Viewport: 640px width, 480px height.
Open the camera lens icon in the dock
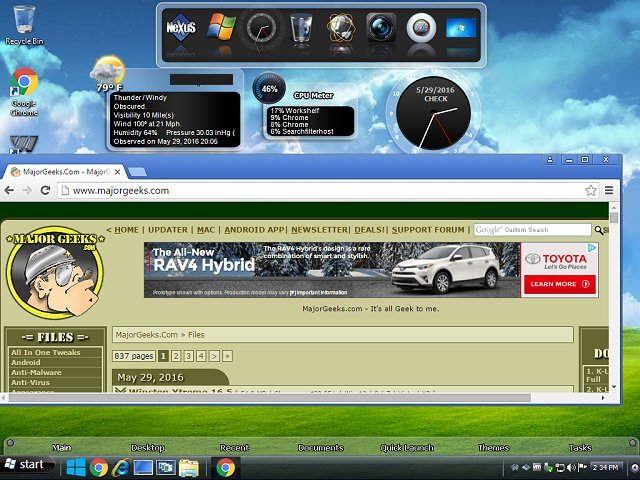tap(381, 28)
